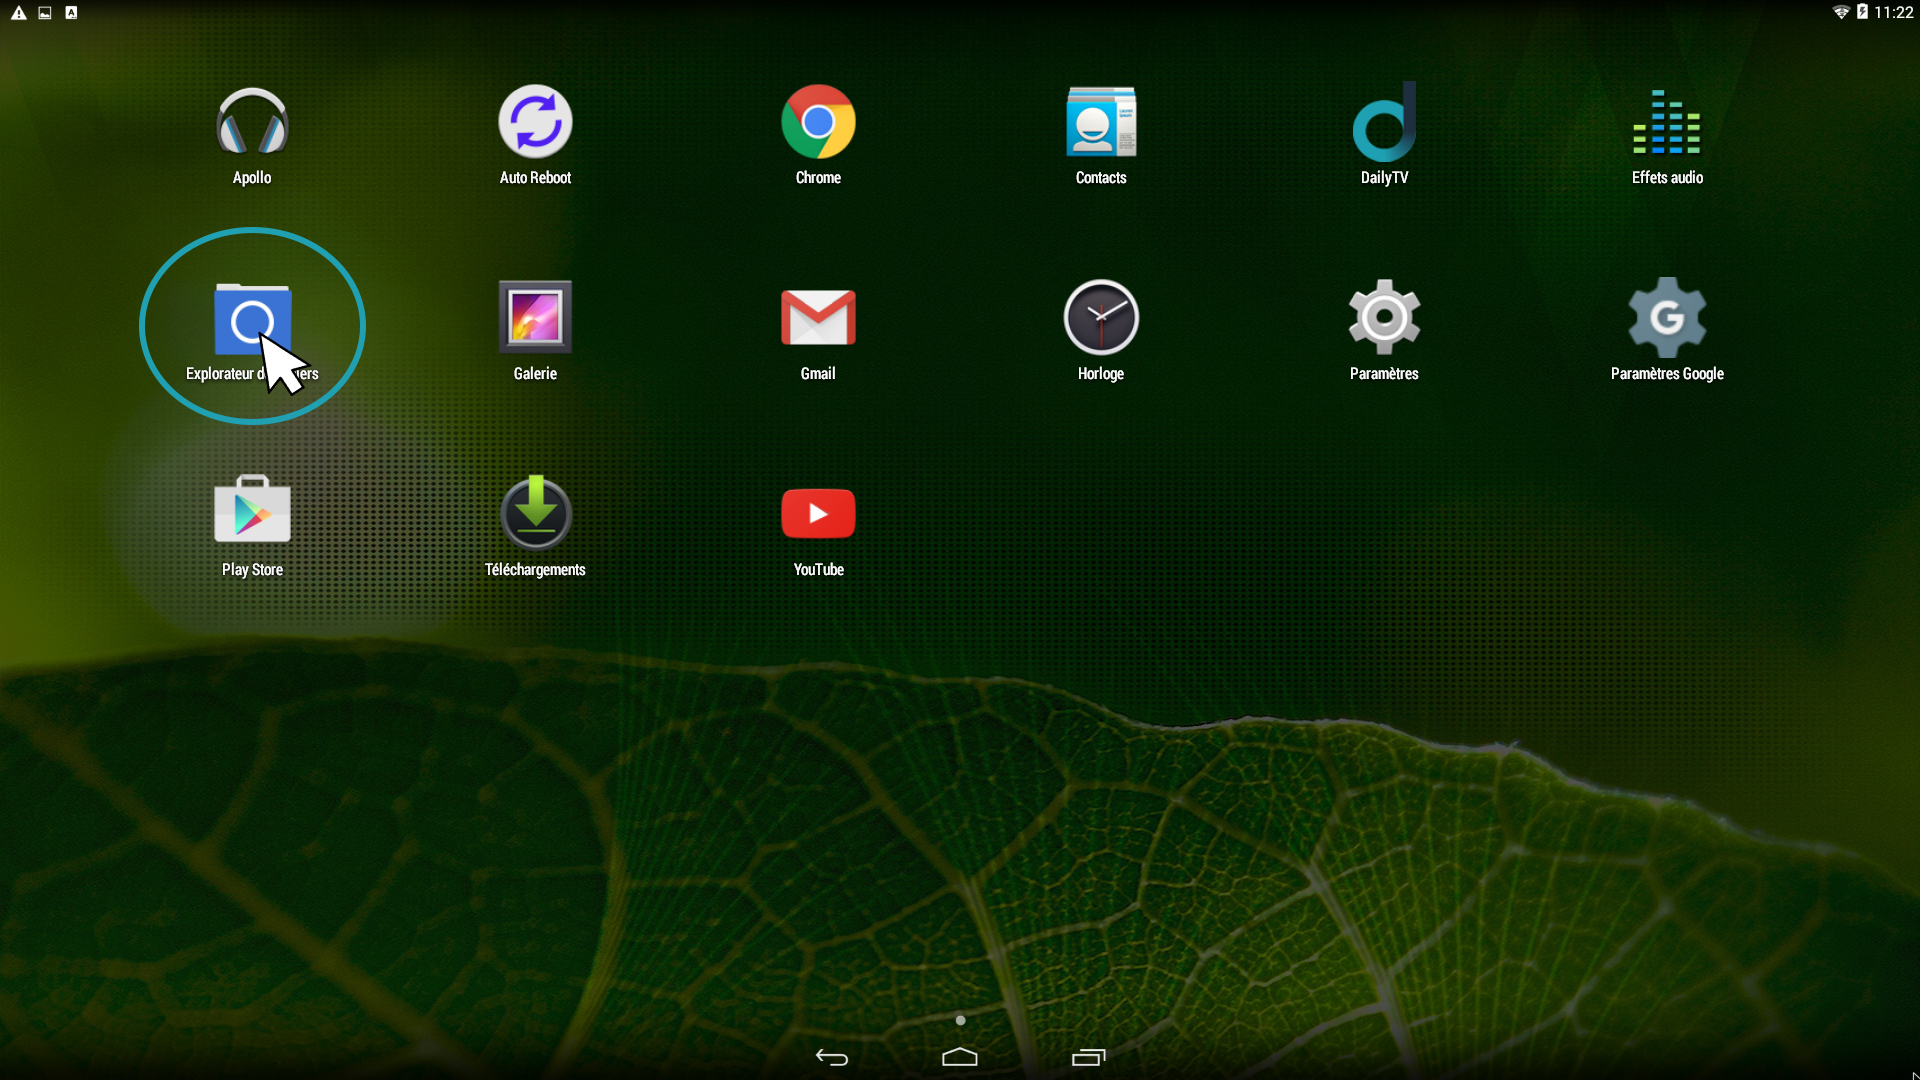Tap the keyboard A notification icon
The height and width of the screenshot is (1080, 1920).
coord(71,12)
